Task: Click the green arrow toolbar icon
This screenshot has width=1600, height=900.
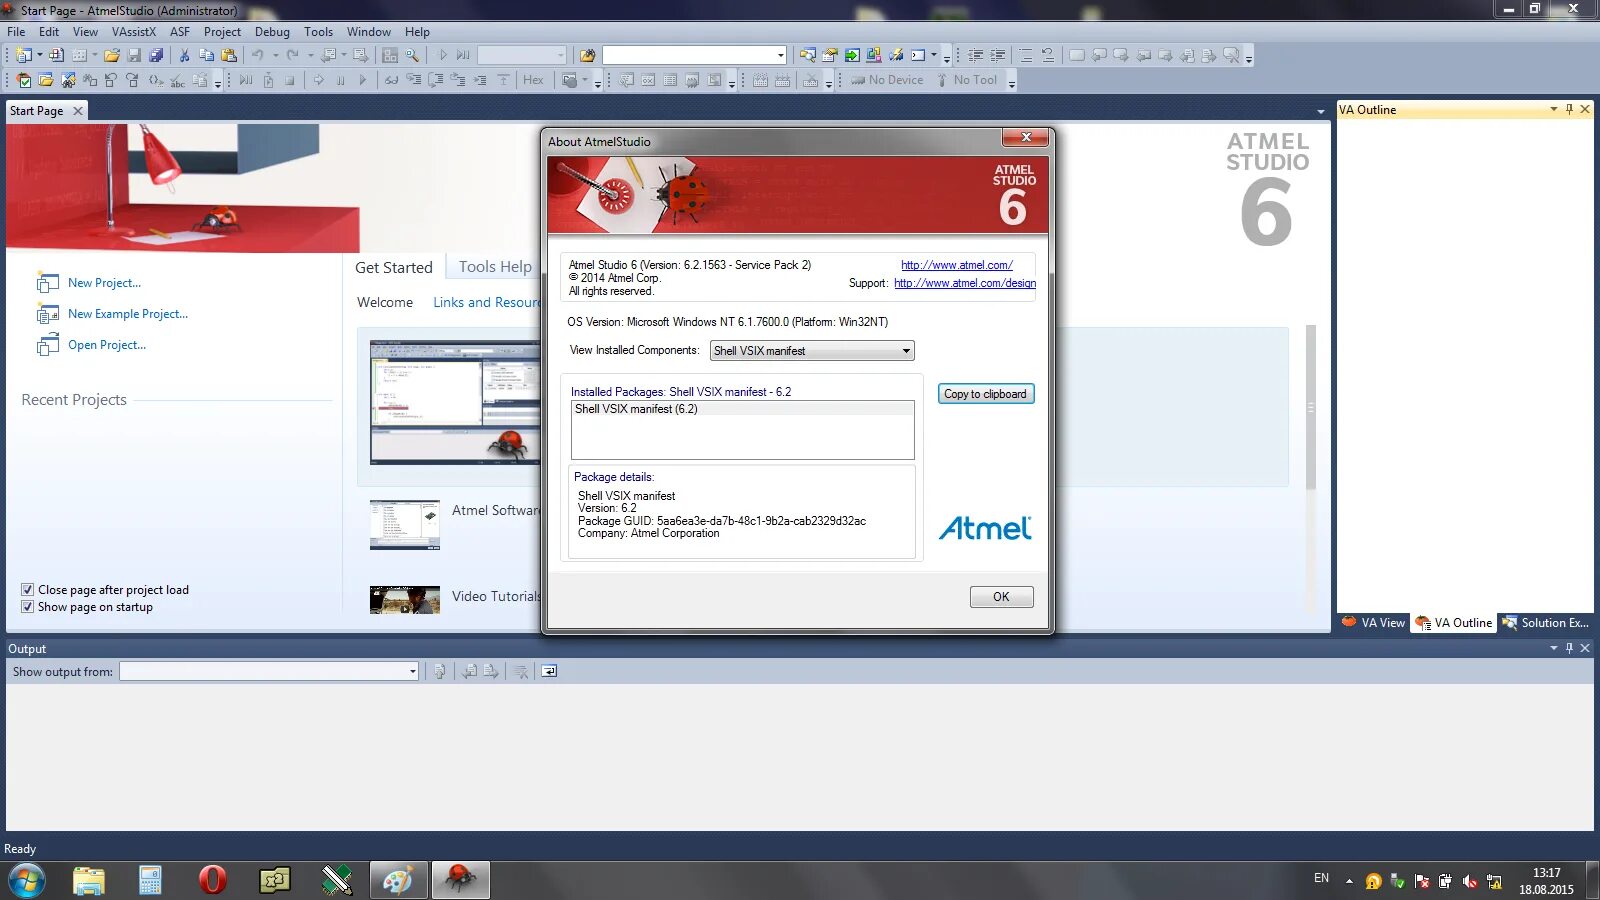Action: pos(852,55)
